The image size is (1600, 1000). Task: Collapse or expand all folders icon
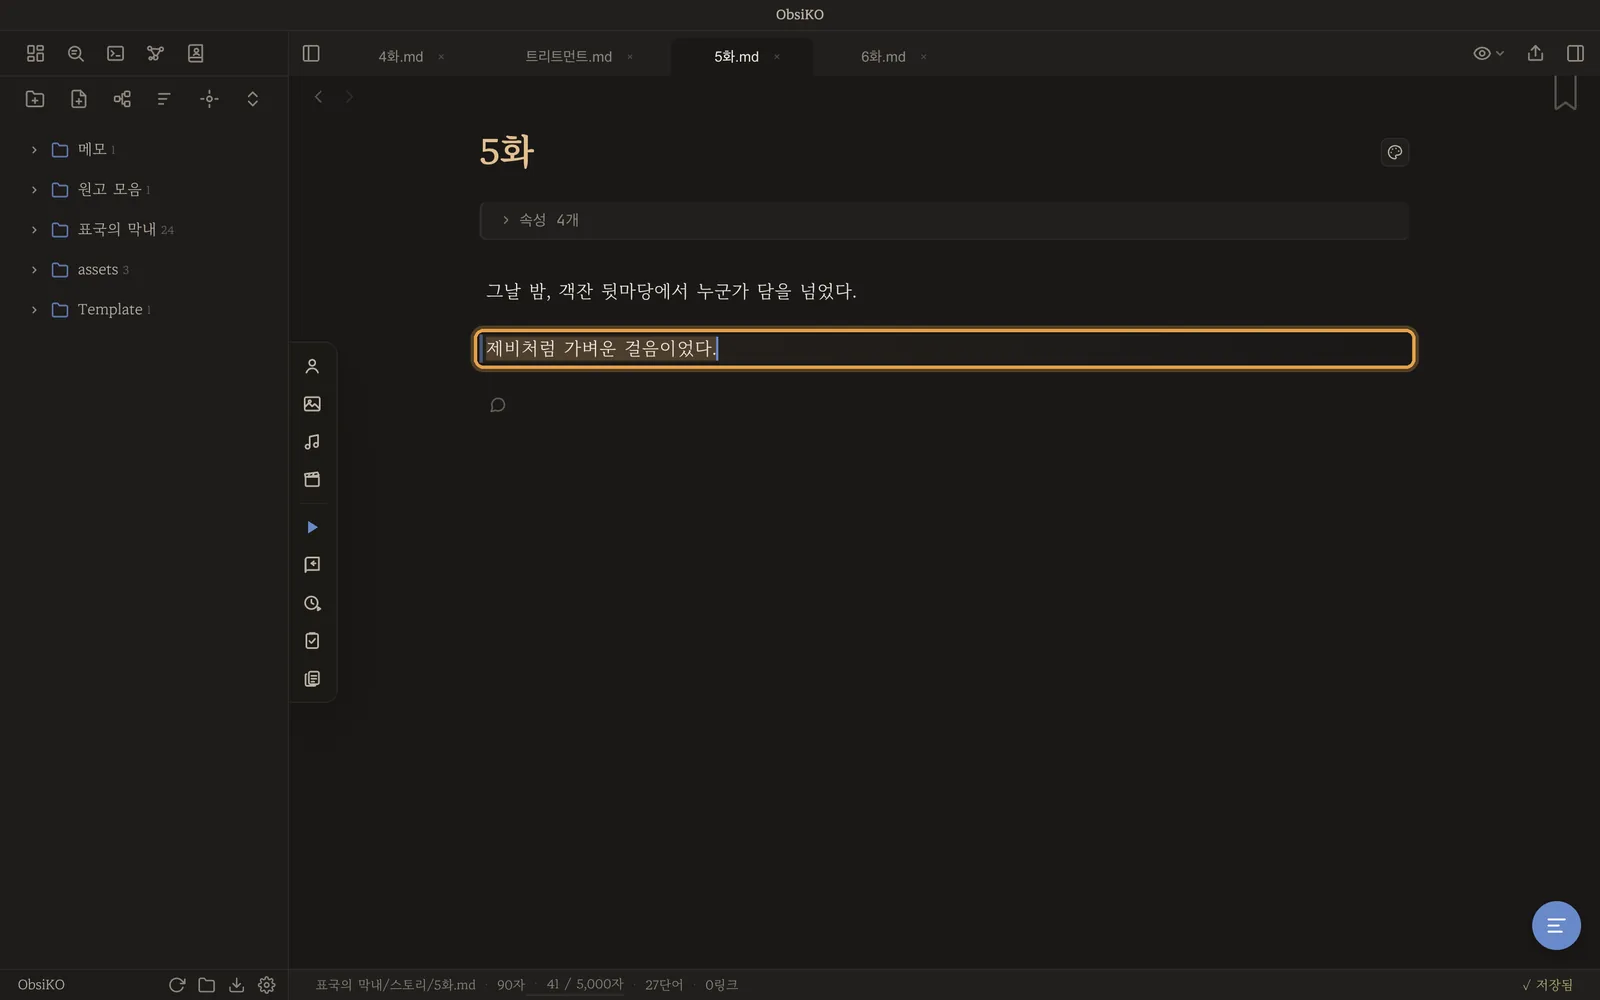tap(252, 98)
